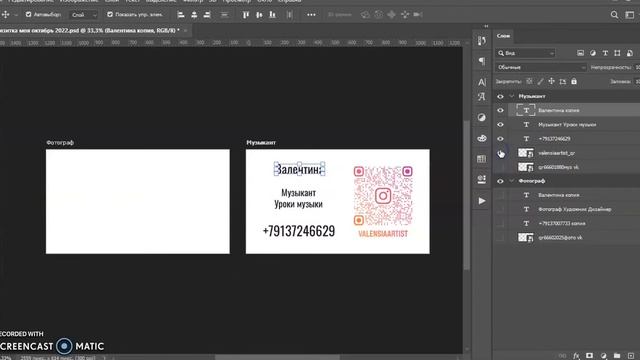This screenshot has height=360, width=640.
Task: Collapse the Музыкант group chevron
Action: (512, 96)
